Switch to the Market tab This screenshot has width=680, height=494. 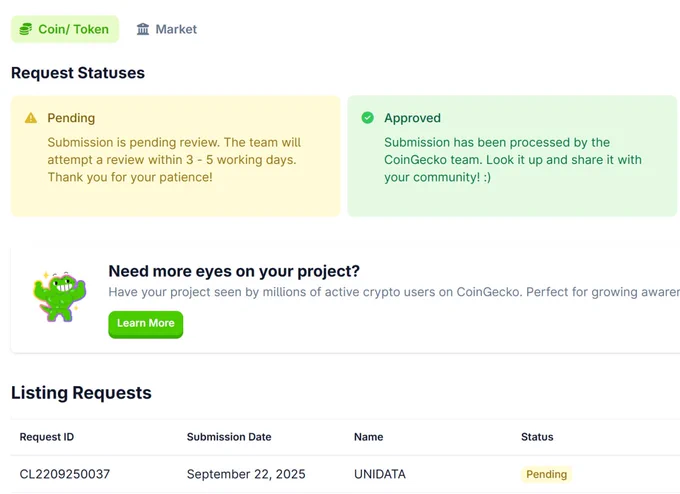coord(167,29)
